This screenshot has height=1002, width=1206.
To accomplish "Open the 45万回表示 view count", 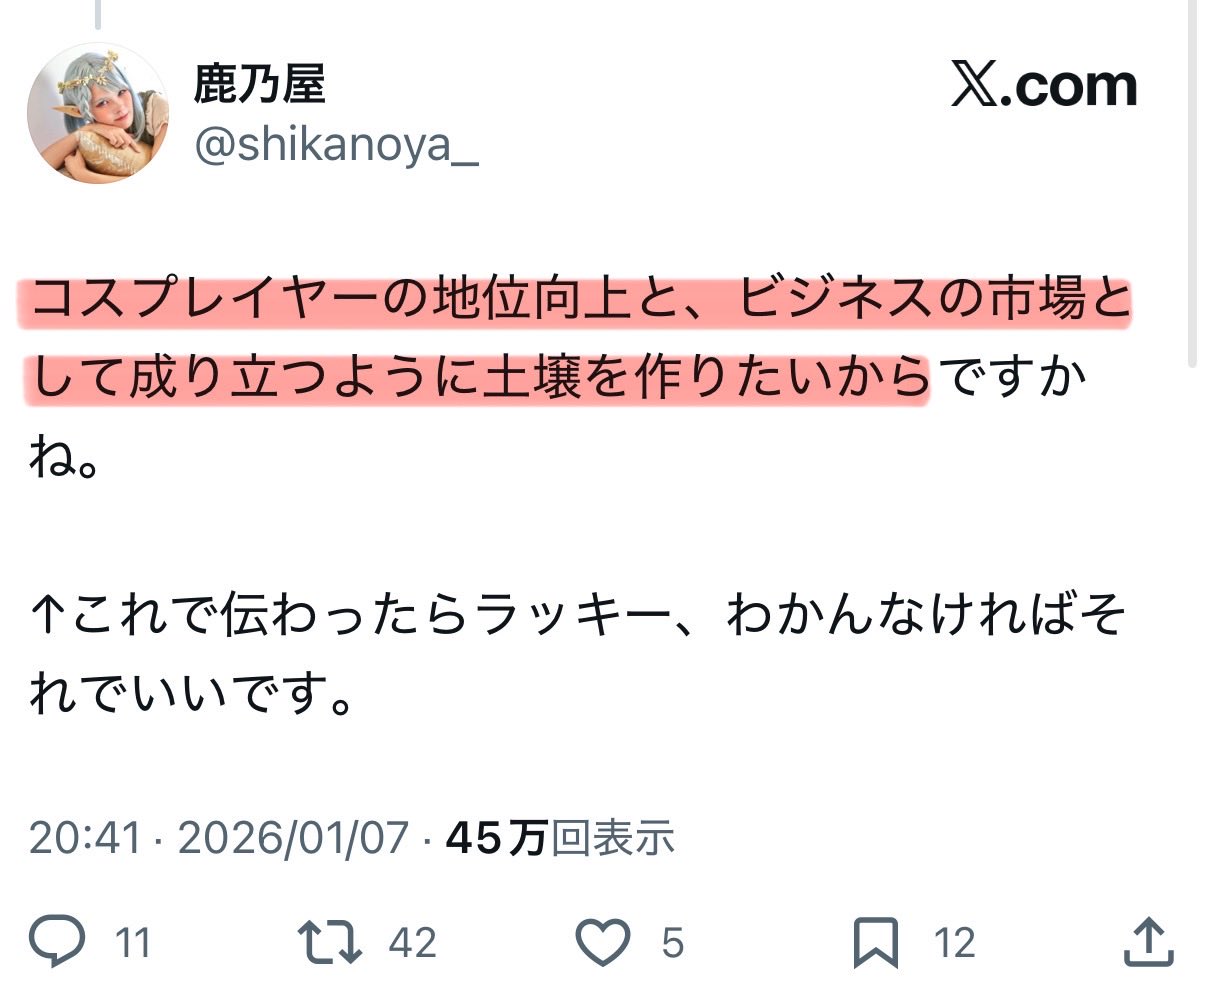I will pos(560,837).
